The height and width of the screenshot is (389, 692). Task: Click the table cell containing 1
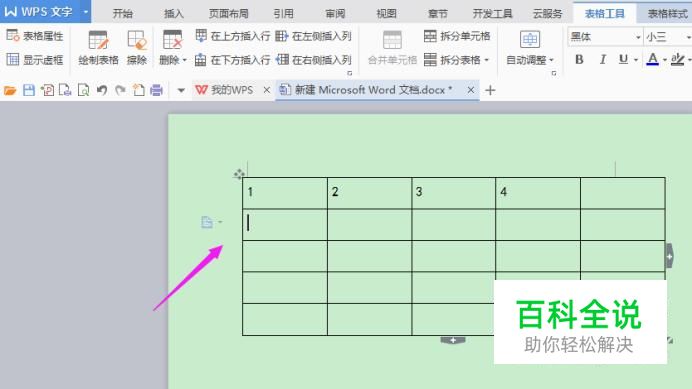click(x=285, y=193)
